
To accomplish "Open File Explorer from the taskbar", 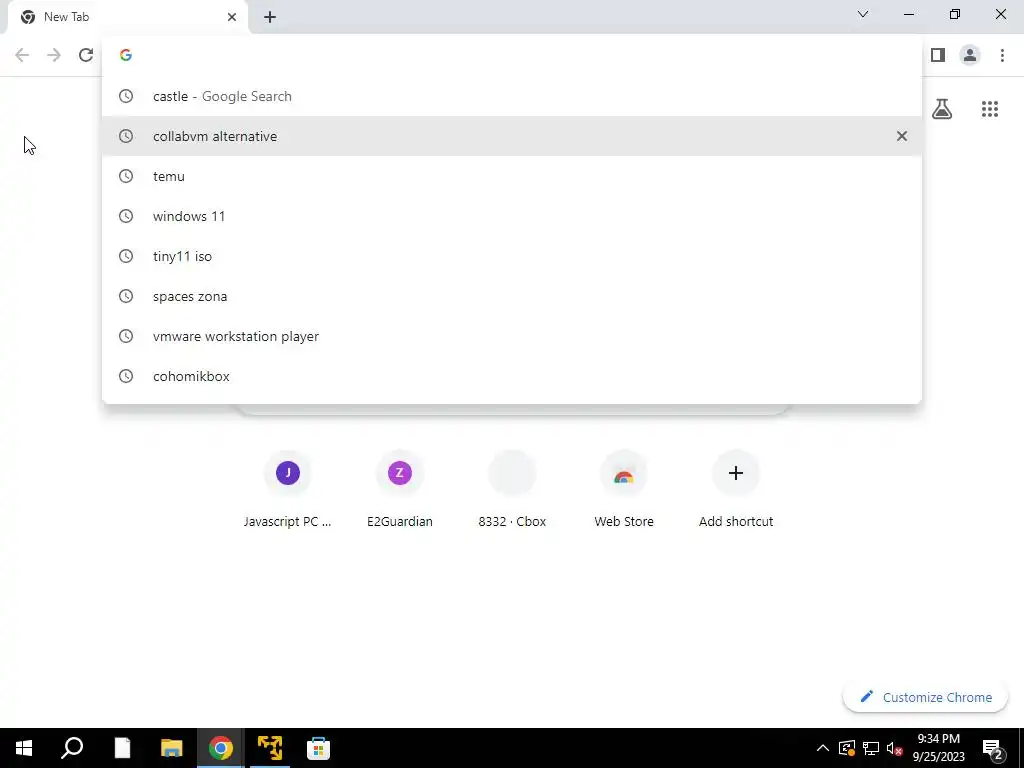I will tap(171, 748).
